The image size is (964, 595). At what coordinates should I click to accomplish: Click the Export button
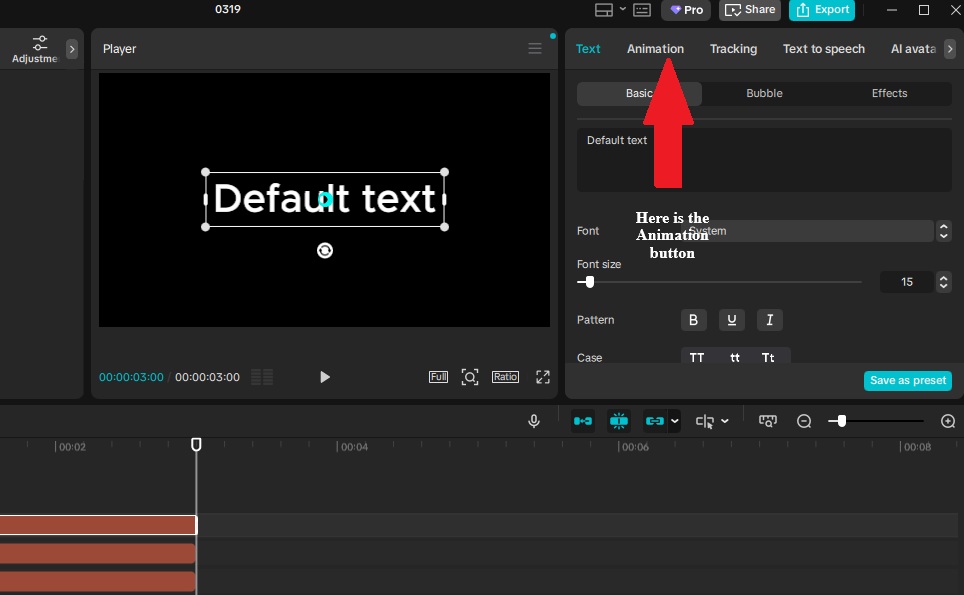pos(822,10)
